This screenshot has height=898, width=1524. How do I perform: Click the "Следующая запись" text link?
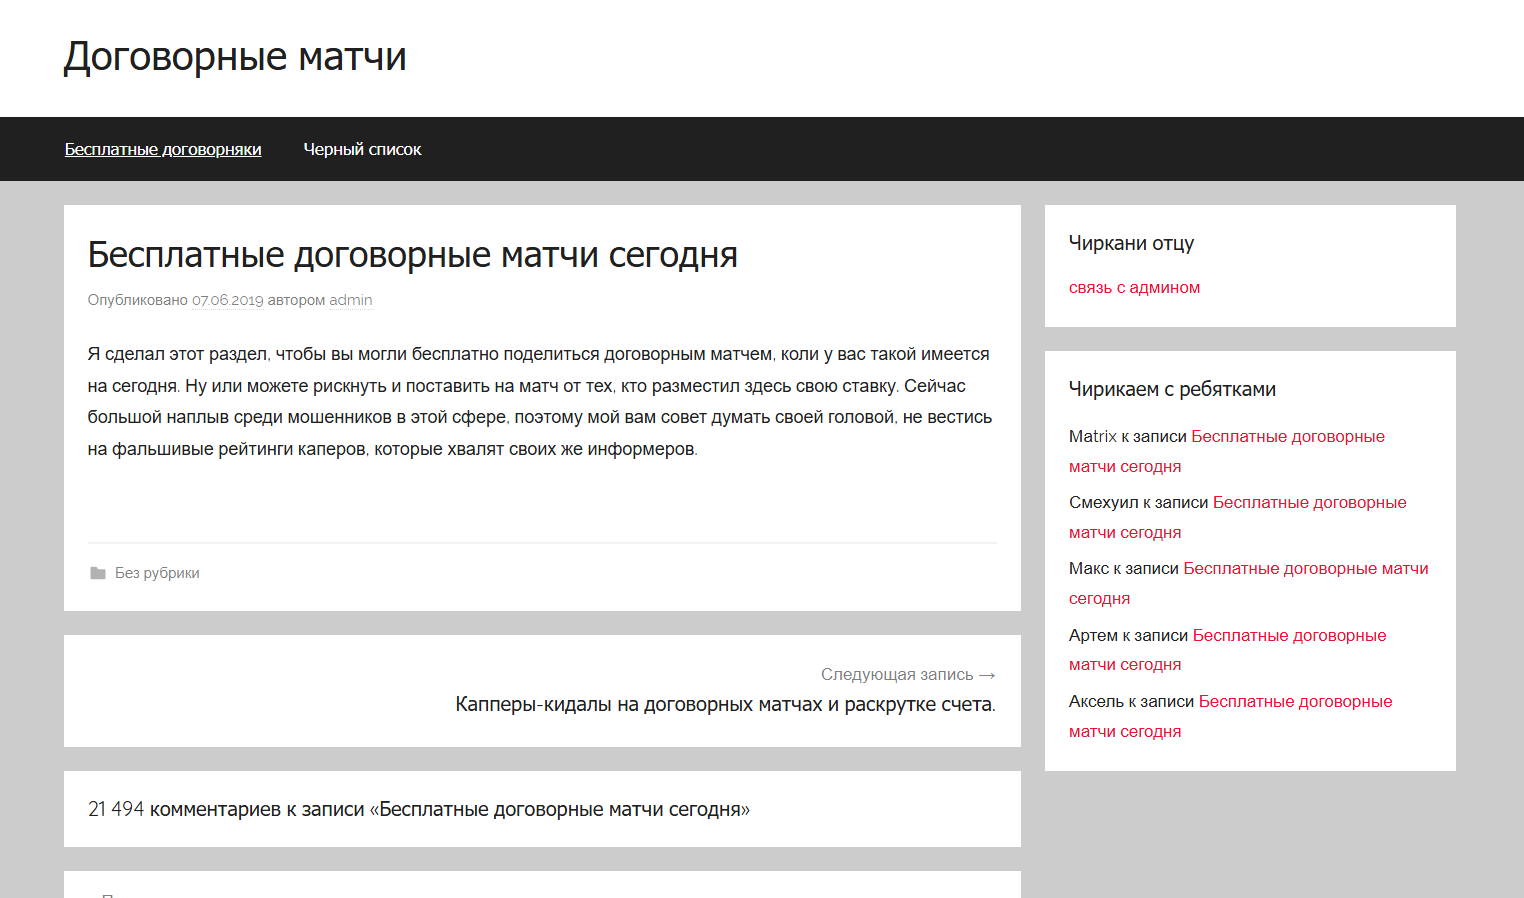coord(896,674)
